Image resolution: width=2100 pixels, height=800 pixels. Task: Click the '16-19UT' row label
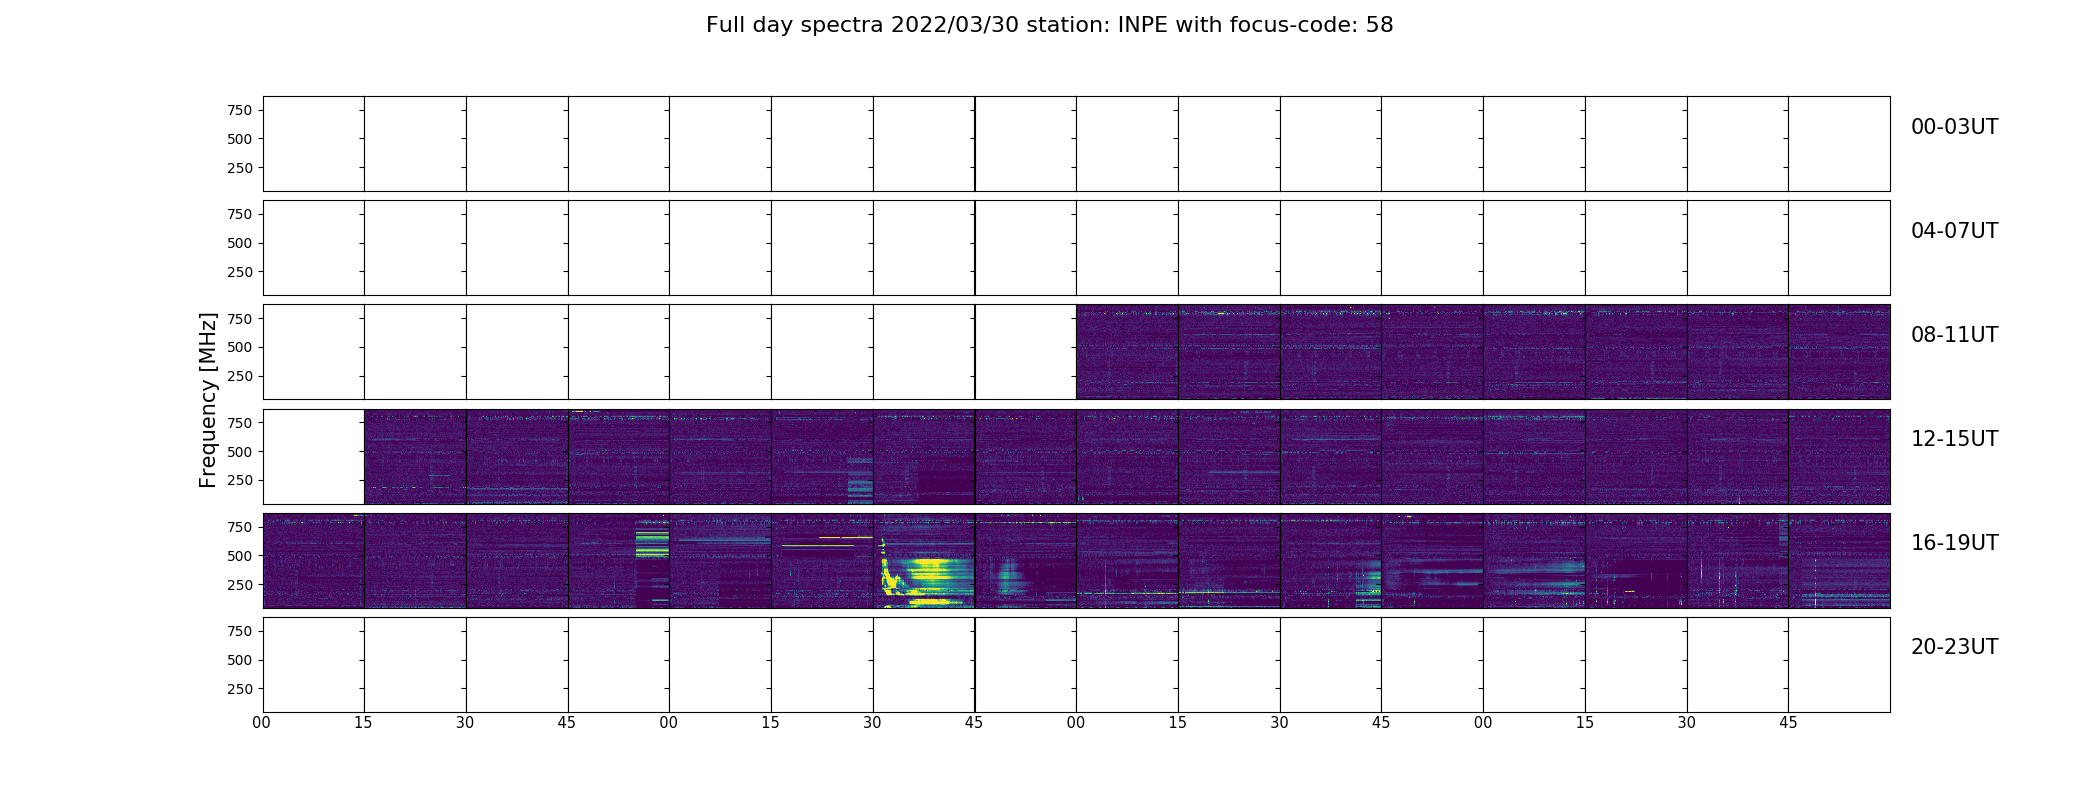point(1954,543)
